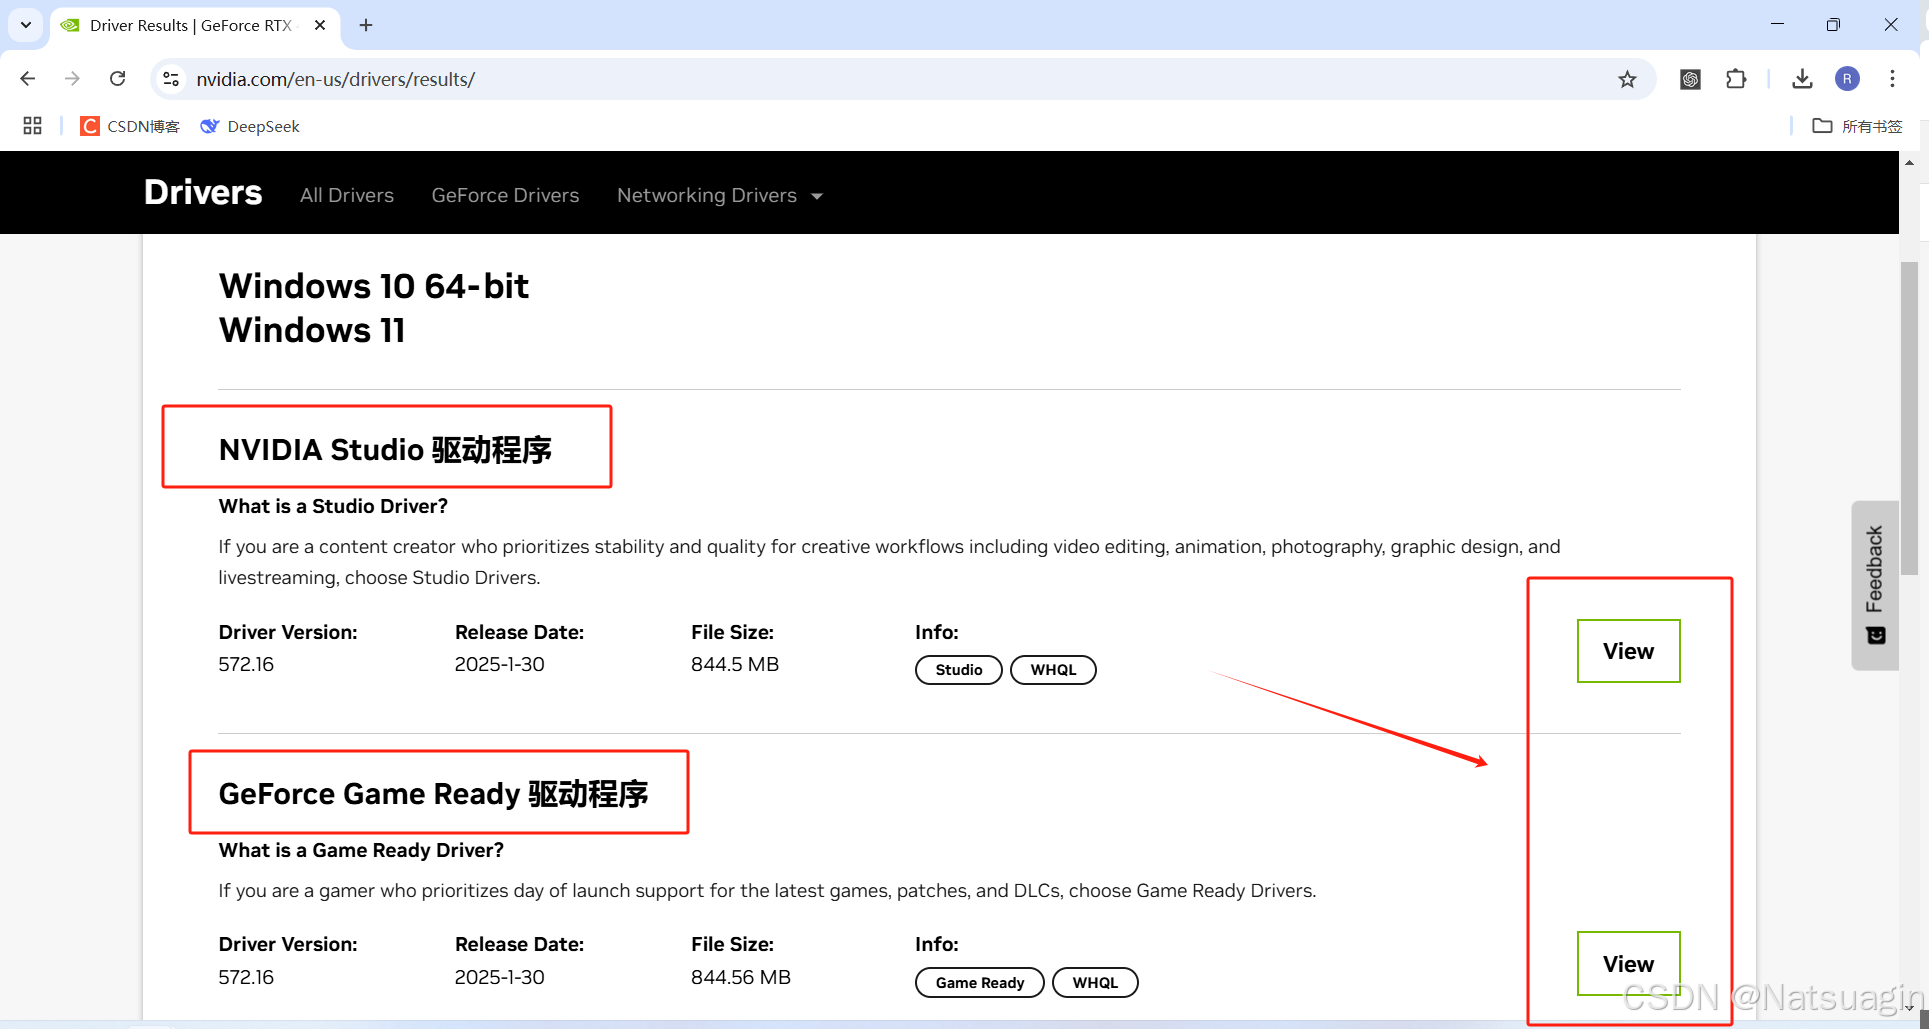Open the CSDN博客 bookmark
Screen dimensions: 1929x1029
coord(130,126)
